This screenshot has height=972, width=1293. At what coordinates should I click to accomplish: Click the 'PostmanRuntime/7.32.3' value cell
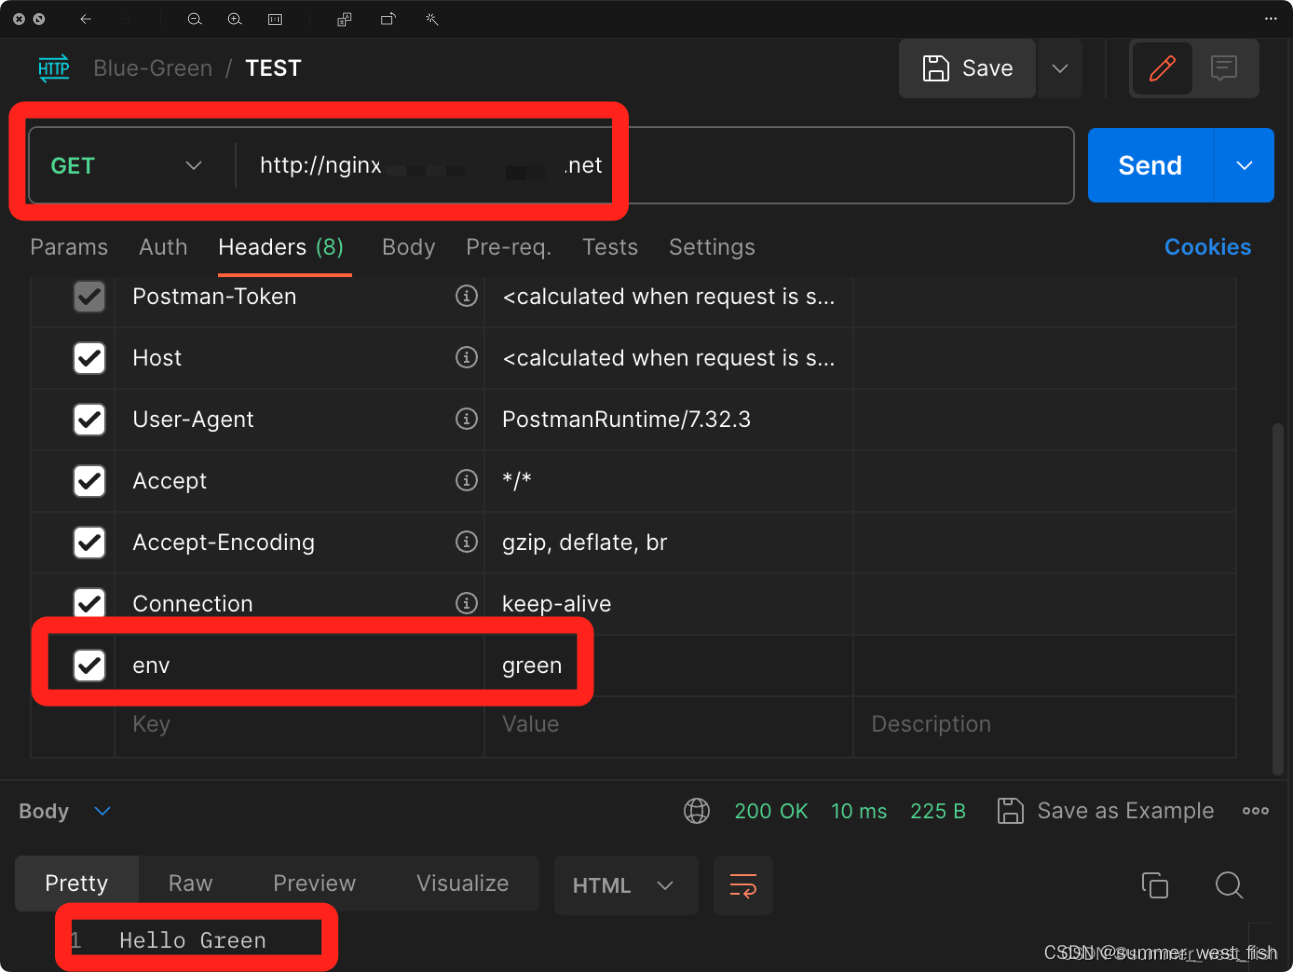pos(668,419)
